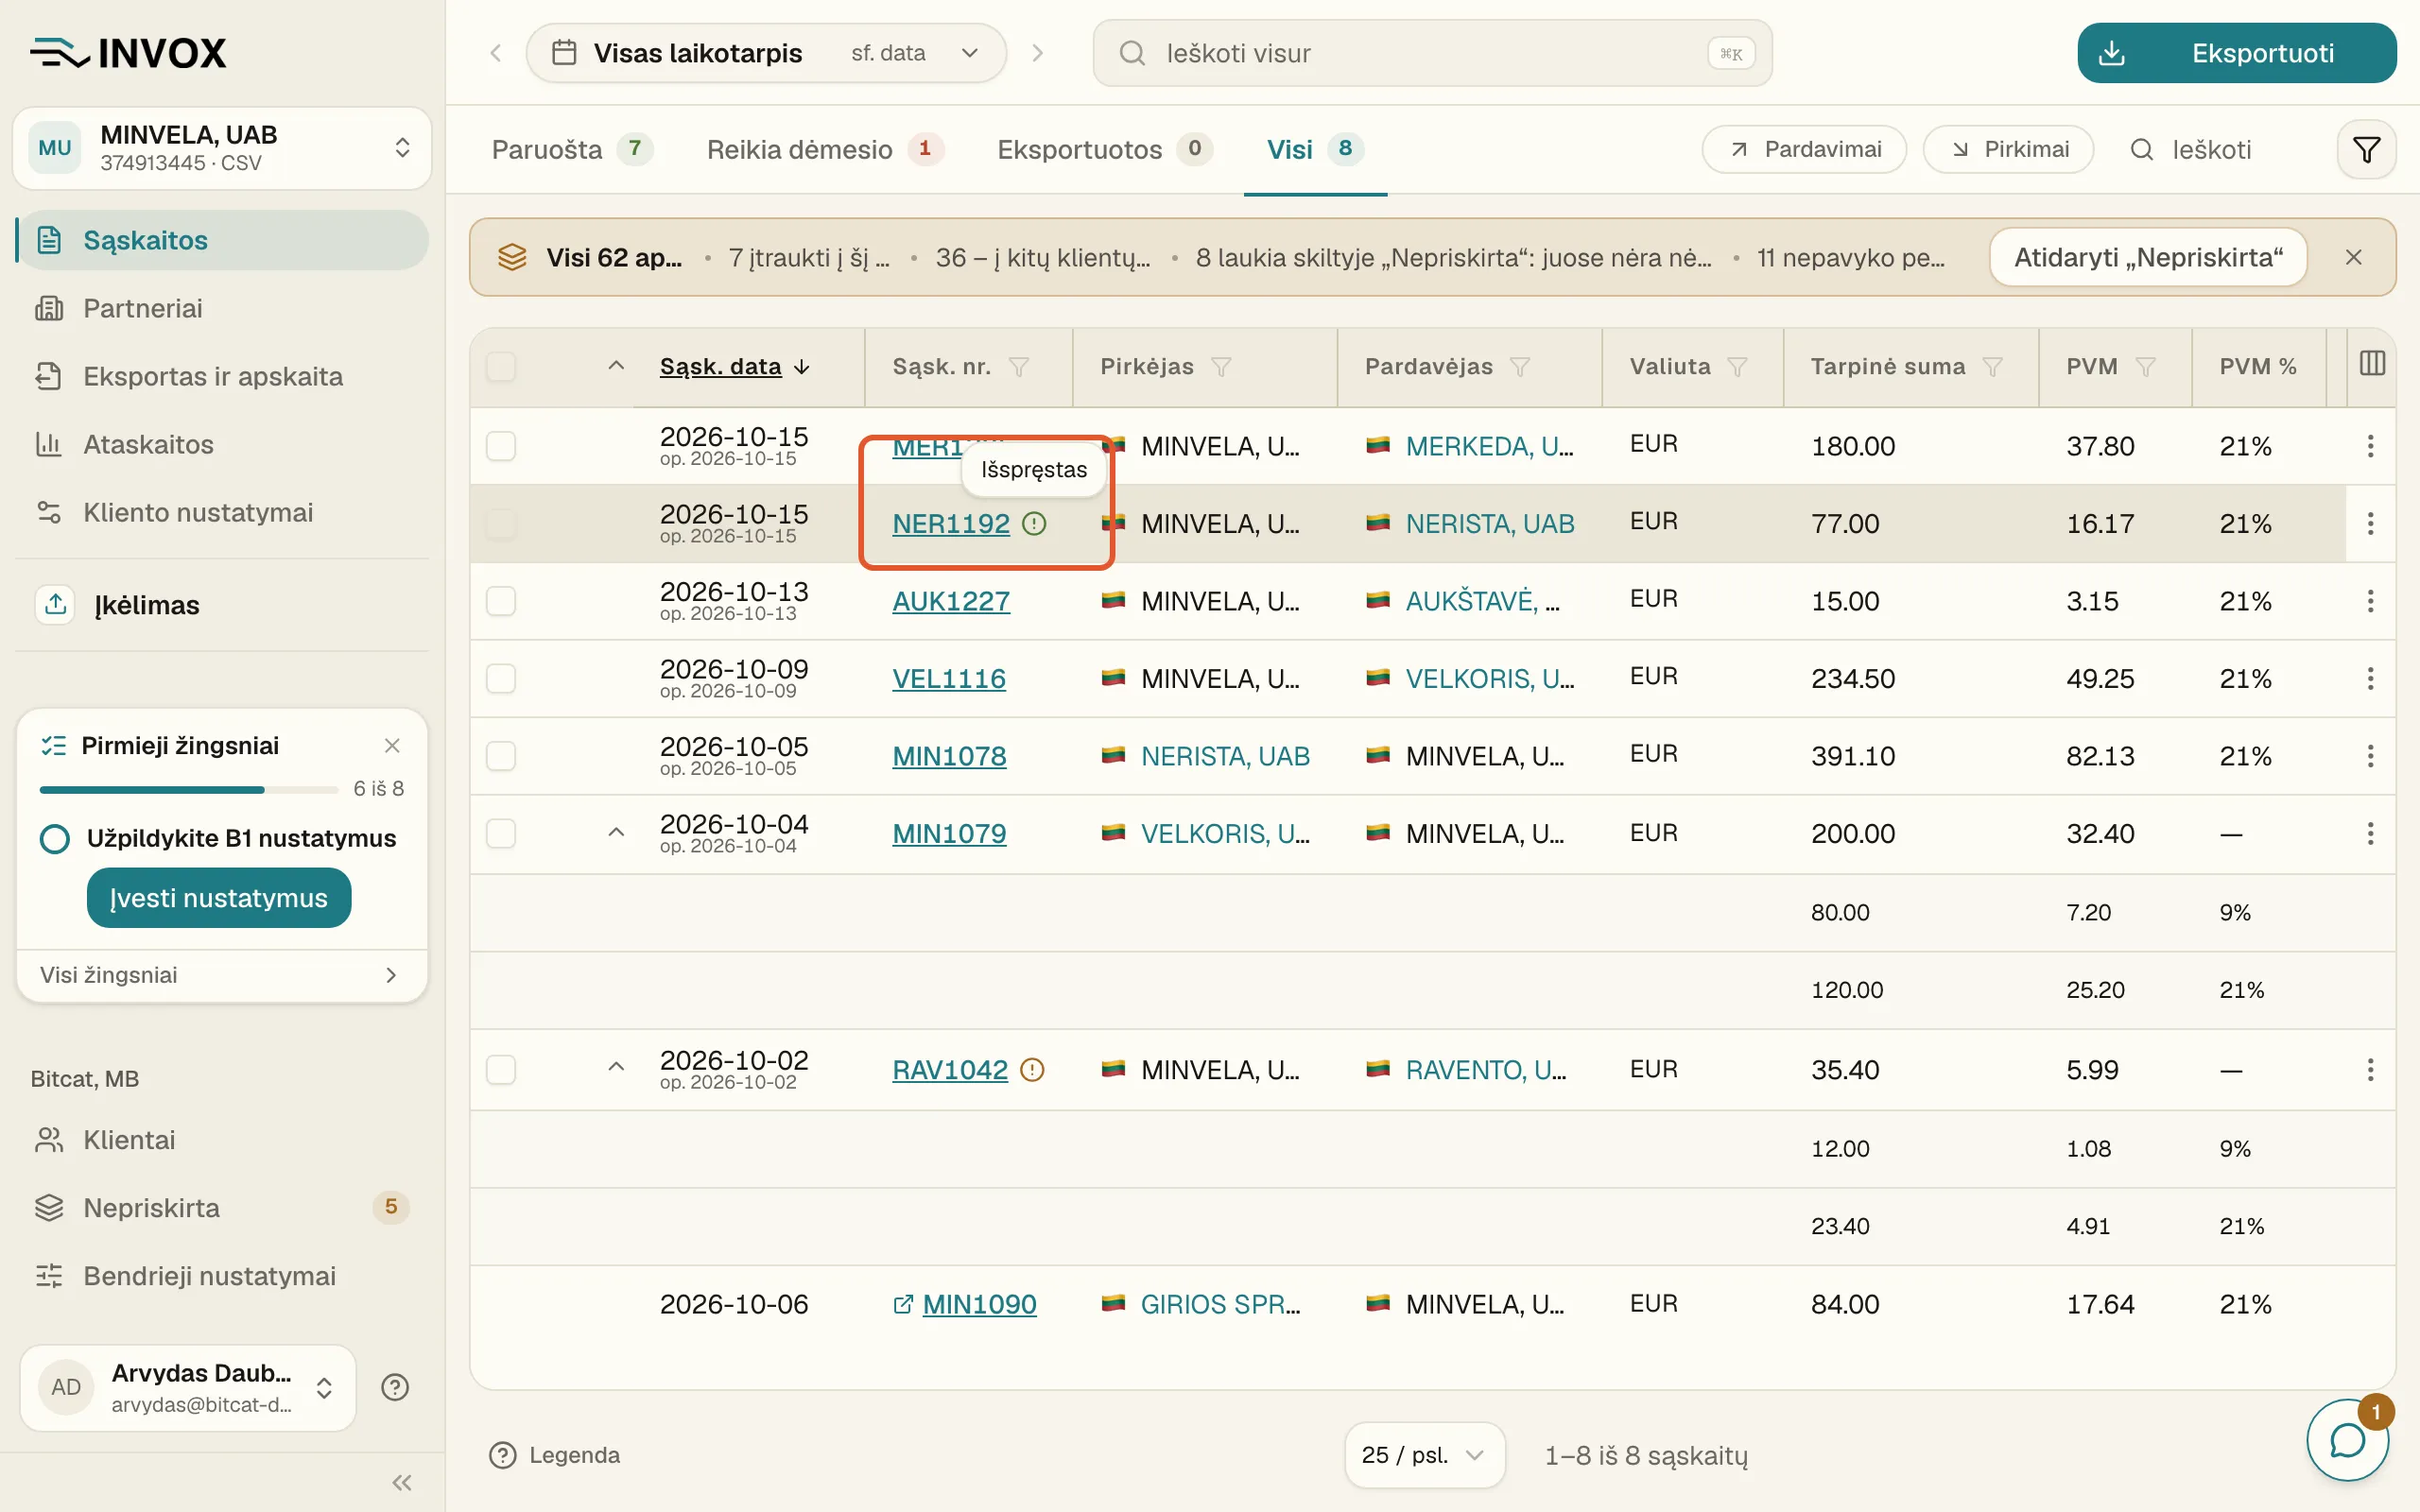
Task: Collapse the sidebar with double chevron
Action: click(x=402, y=1482)
